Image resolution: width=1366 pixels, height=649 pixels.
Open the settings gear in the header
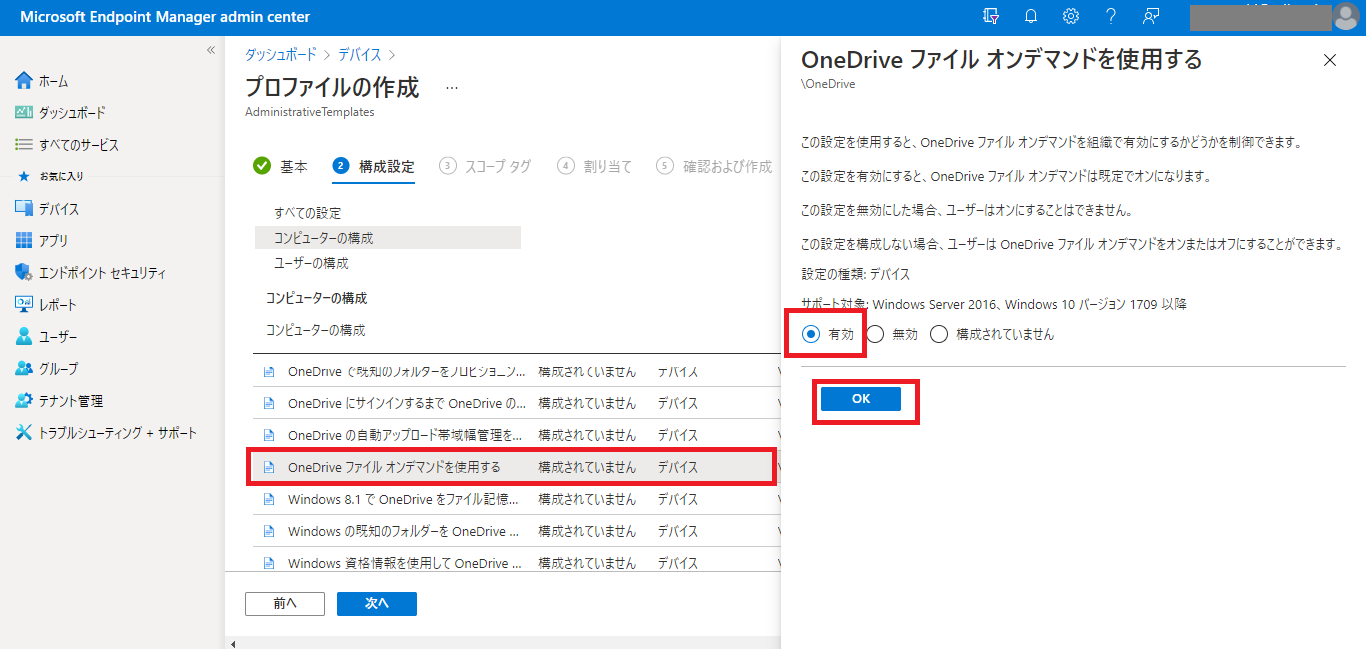point(1071,16)
